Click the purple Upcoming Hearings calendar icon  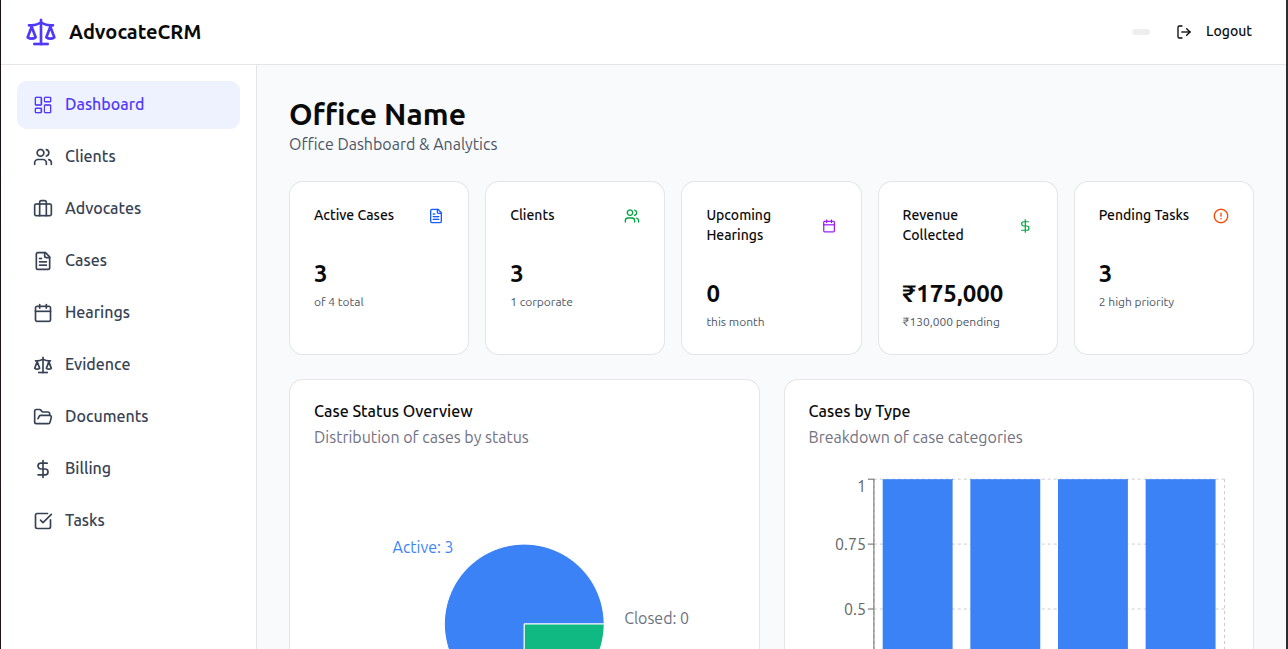[x=829, y=226]
